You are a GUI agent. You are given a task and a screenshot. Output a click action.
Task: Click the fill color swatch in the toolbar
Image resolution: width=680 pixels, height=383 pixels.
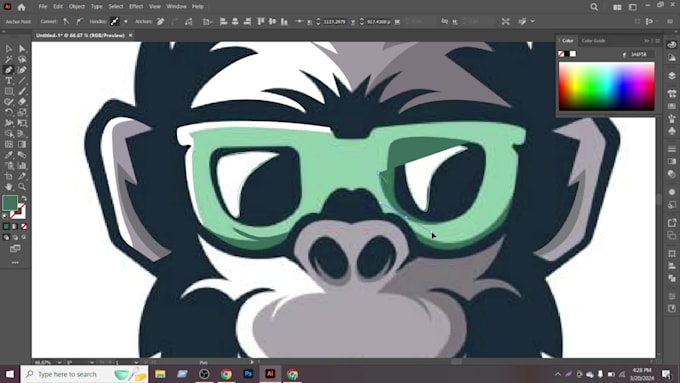pos(10,203)
